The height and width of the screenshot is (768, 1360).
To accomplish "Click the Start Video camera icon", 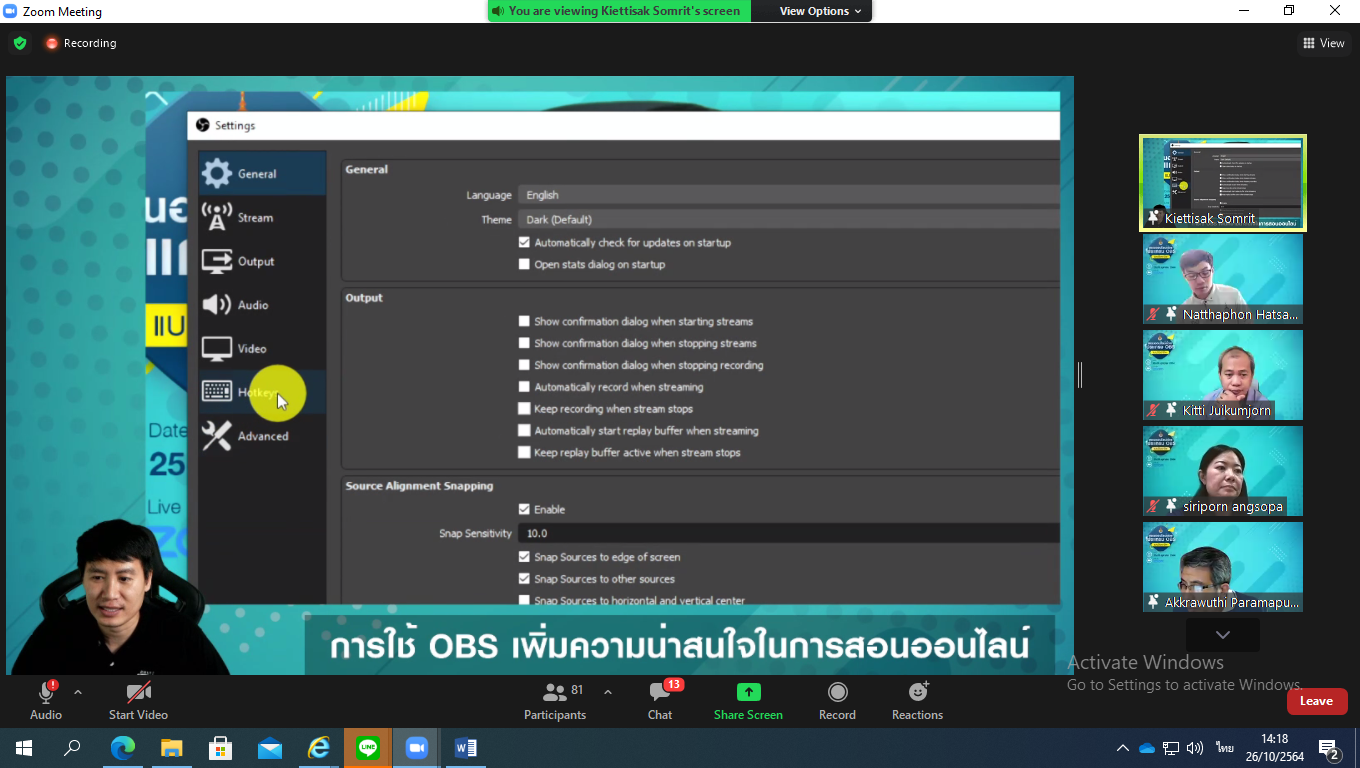I will tap(138, 692).
